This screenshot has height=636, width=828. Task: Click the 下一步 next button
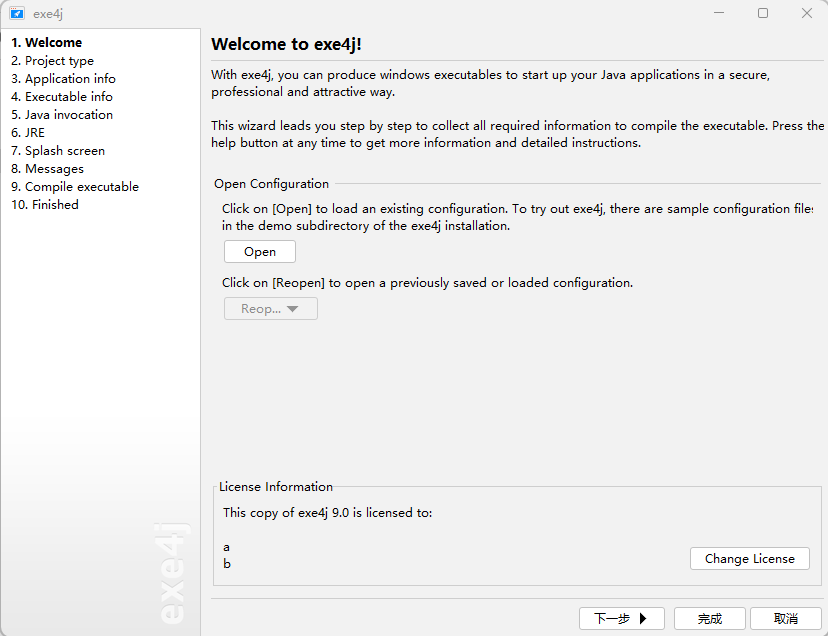tap(622, 618)
